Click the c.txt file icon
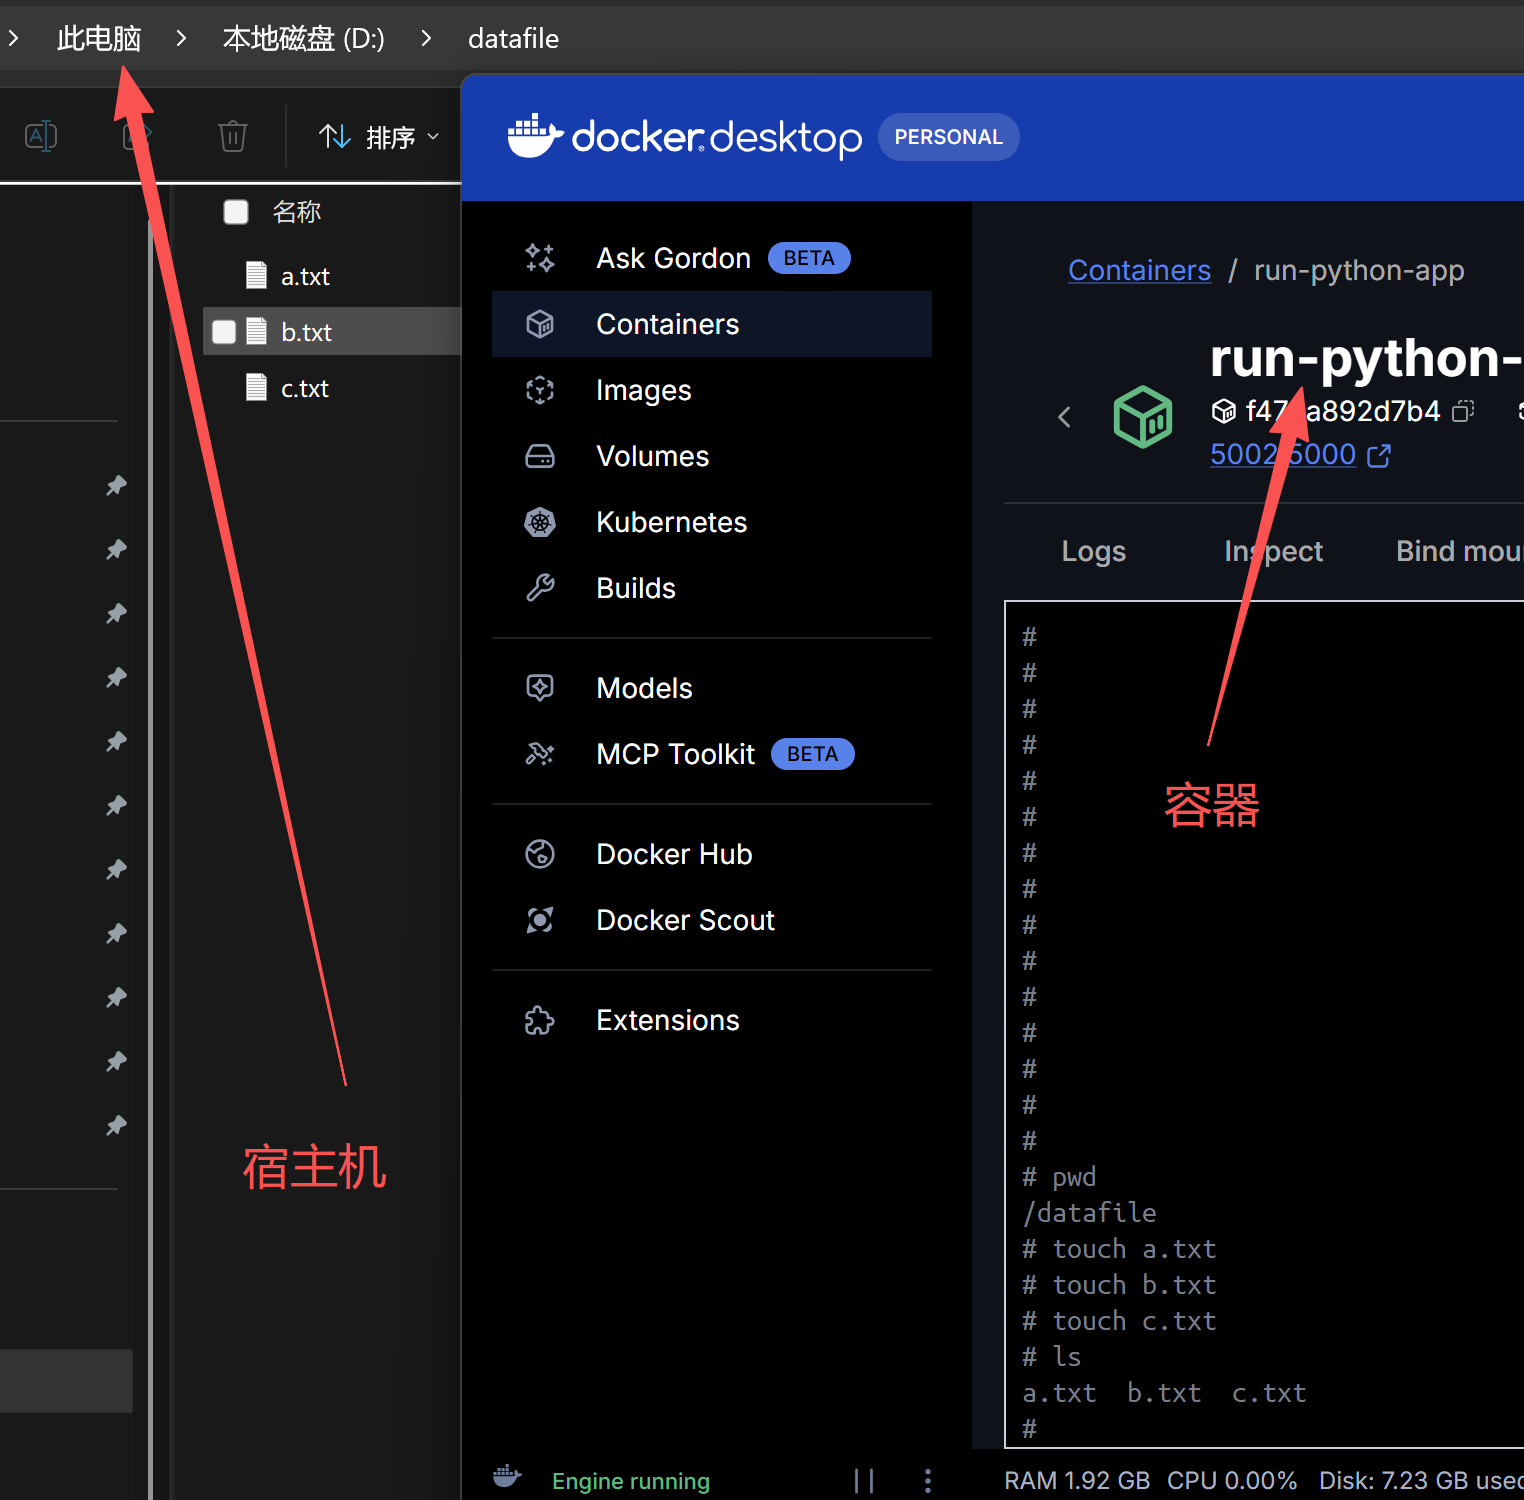 [x=257, y=387]
